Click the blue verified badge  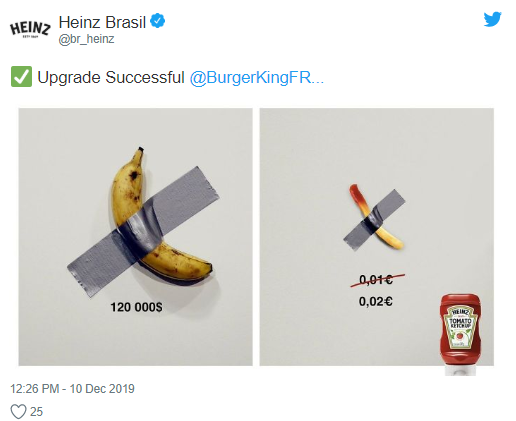pos(157,21)
